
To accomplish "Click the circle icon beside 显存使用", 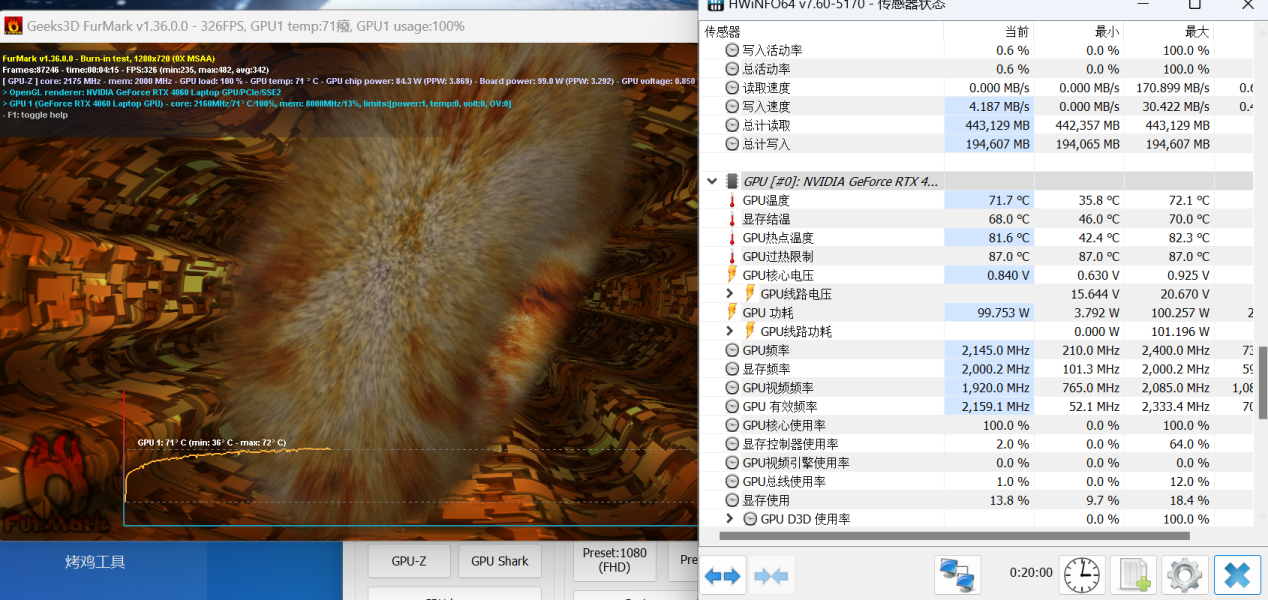I will [x=732, y=500].
